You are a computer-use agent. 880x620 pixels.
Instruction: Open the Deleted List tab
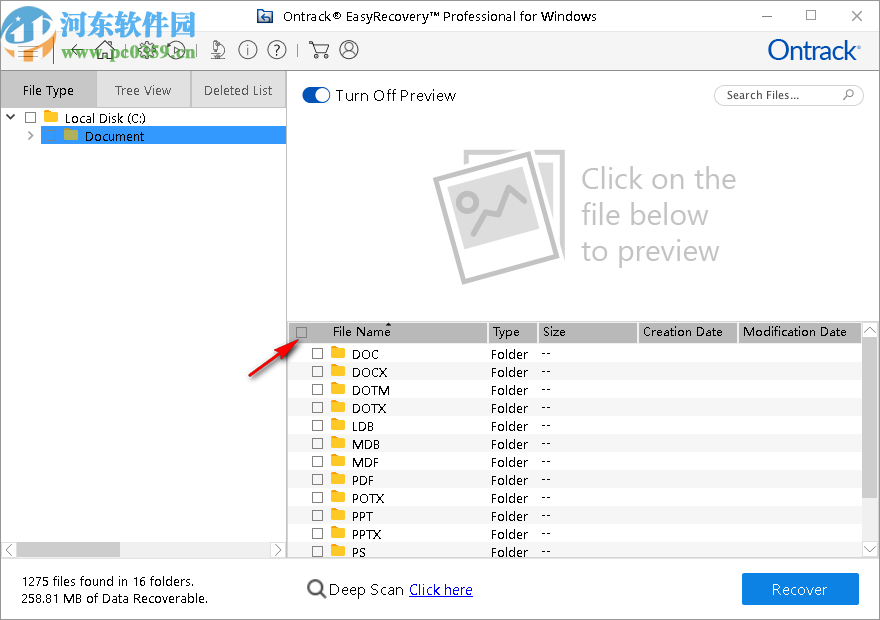(238, 89)
